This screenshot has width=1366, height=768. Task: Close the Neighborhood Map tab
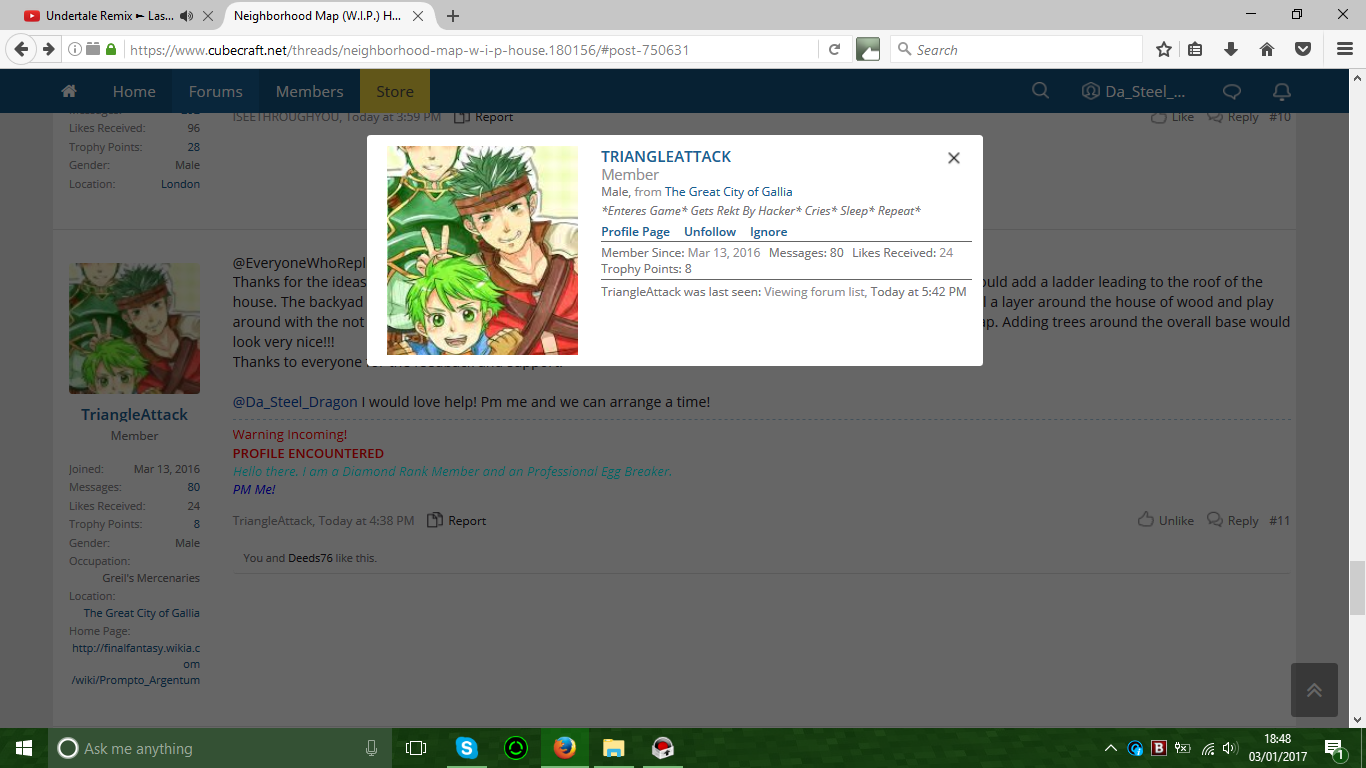point(419,16)
